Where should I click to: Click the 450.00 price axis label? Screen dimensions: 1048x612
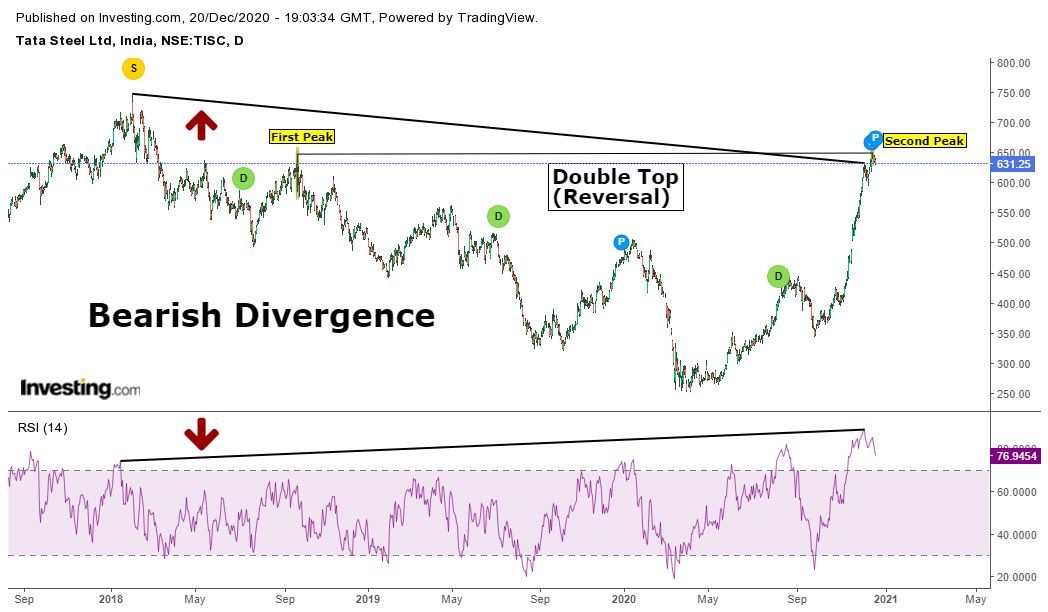1013,274
